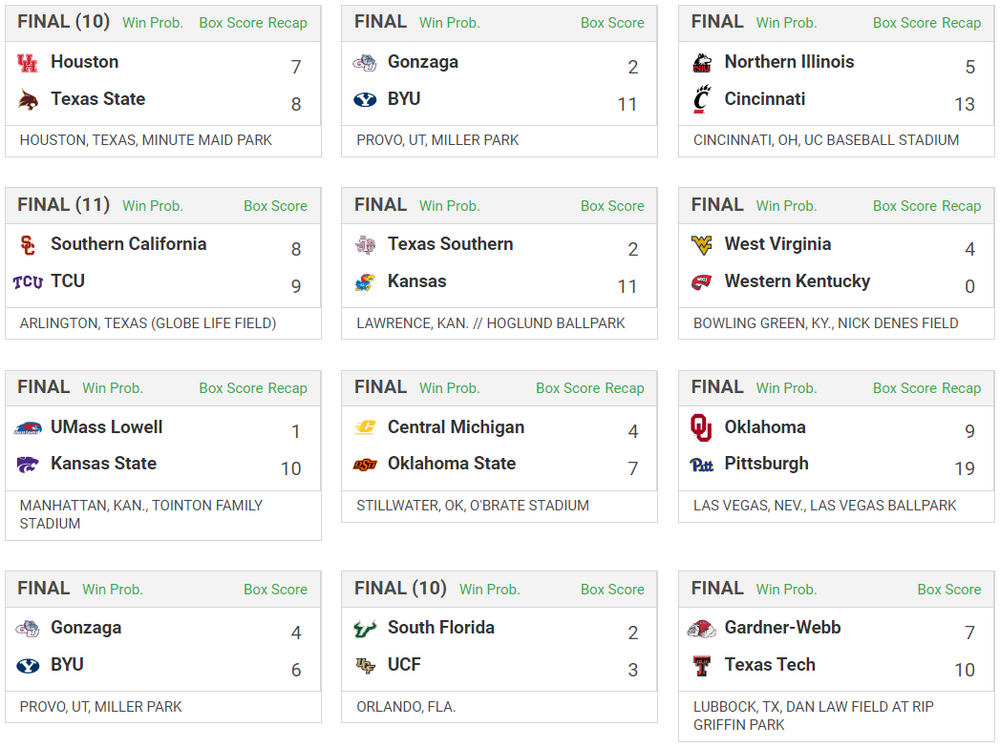
Task: Click the Cincinnati Bearcats logo
Action: pos(702,100)
